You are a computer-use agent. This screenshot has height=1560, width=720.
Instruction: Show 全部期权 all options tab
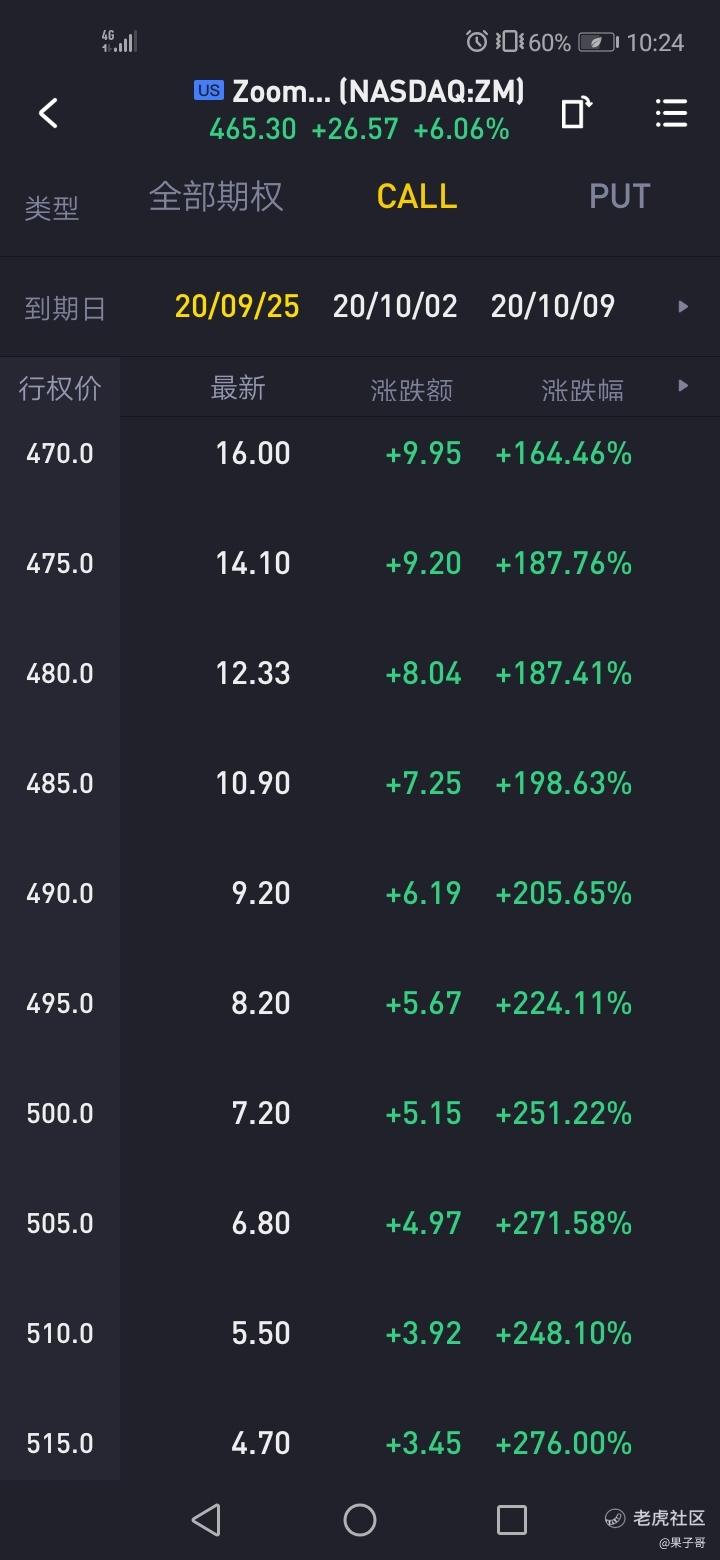[216, 196]
